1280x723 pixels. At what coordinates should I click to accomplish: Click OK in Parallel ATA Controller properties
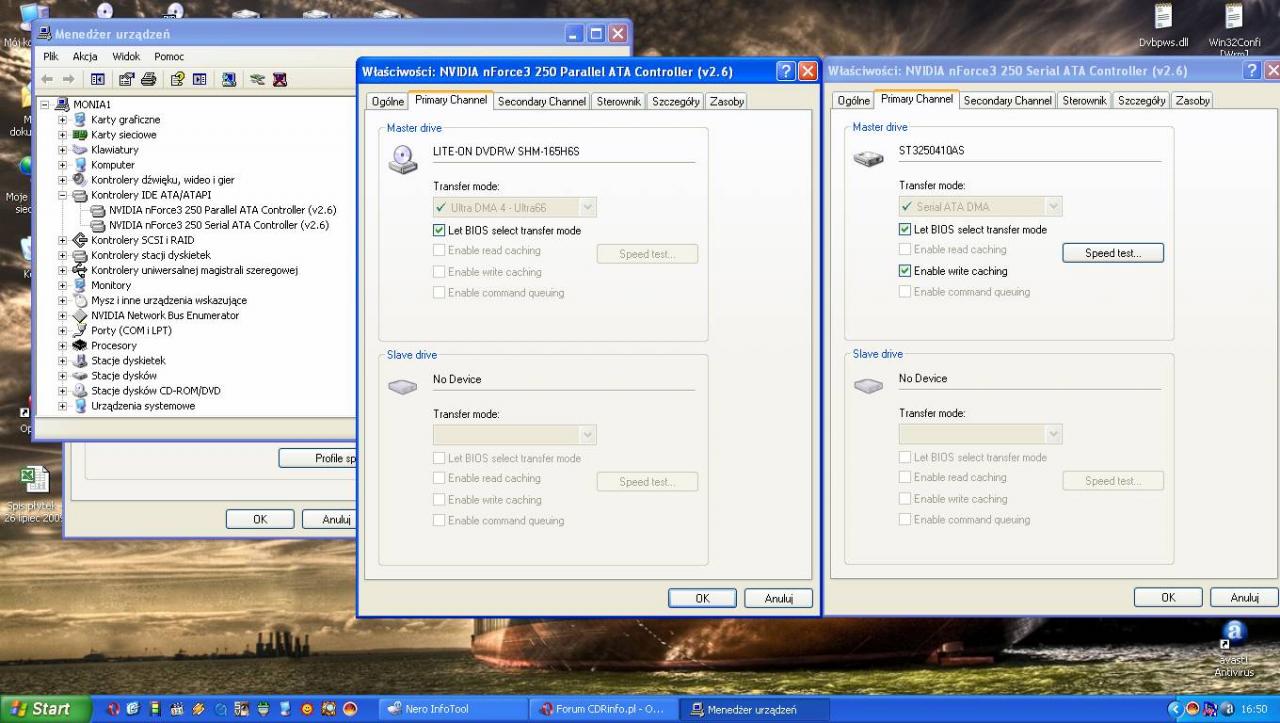(x=702, y=598)
